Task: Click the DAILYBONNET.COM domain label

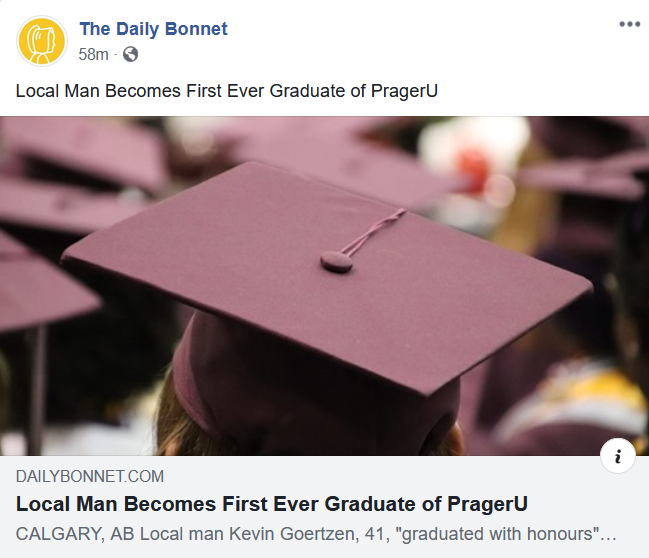Action: click(90, 476)
